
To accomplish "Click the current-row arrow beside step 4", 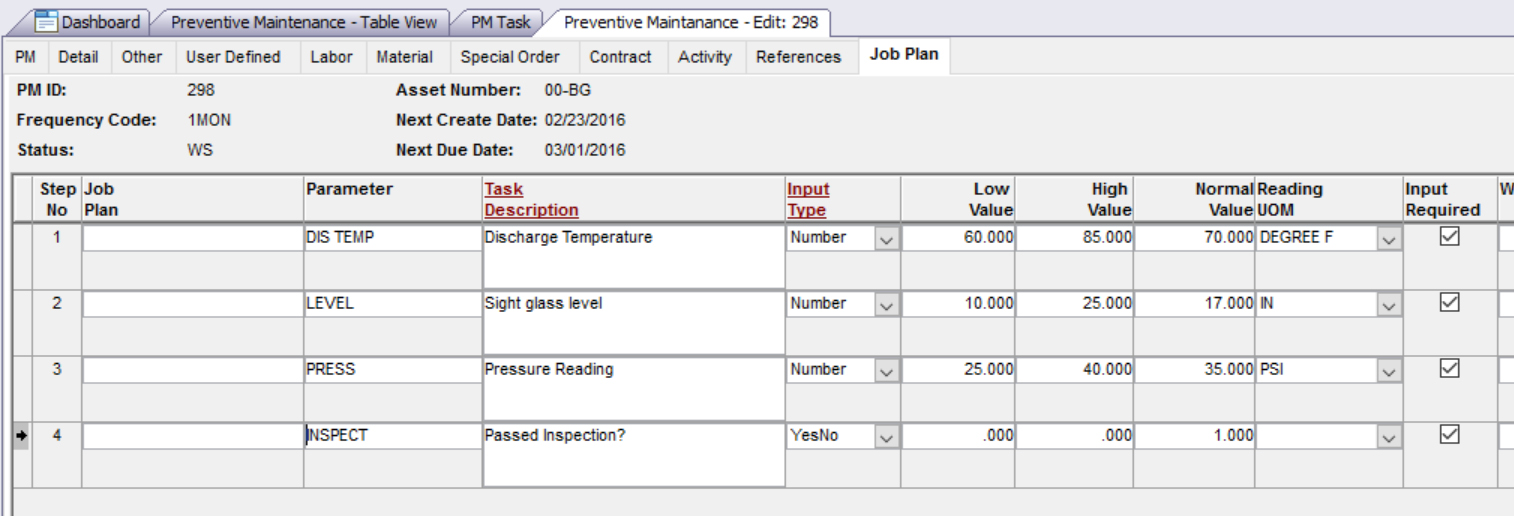I will point(22,436).
